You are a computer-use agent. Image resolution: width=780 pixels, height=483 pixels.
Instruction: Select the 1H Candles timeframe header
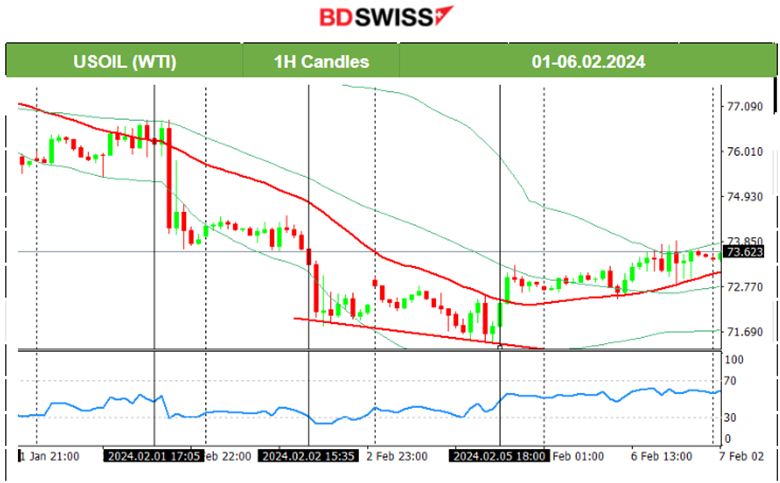tap(321, 61)
